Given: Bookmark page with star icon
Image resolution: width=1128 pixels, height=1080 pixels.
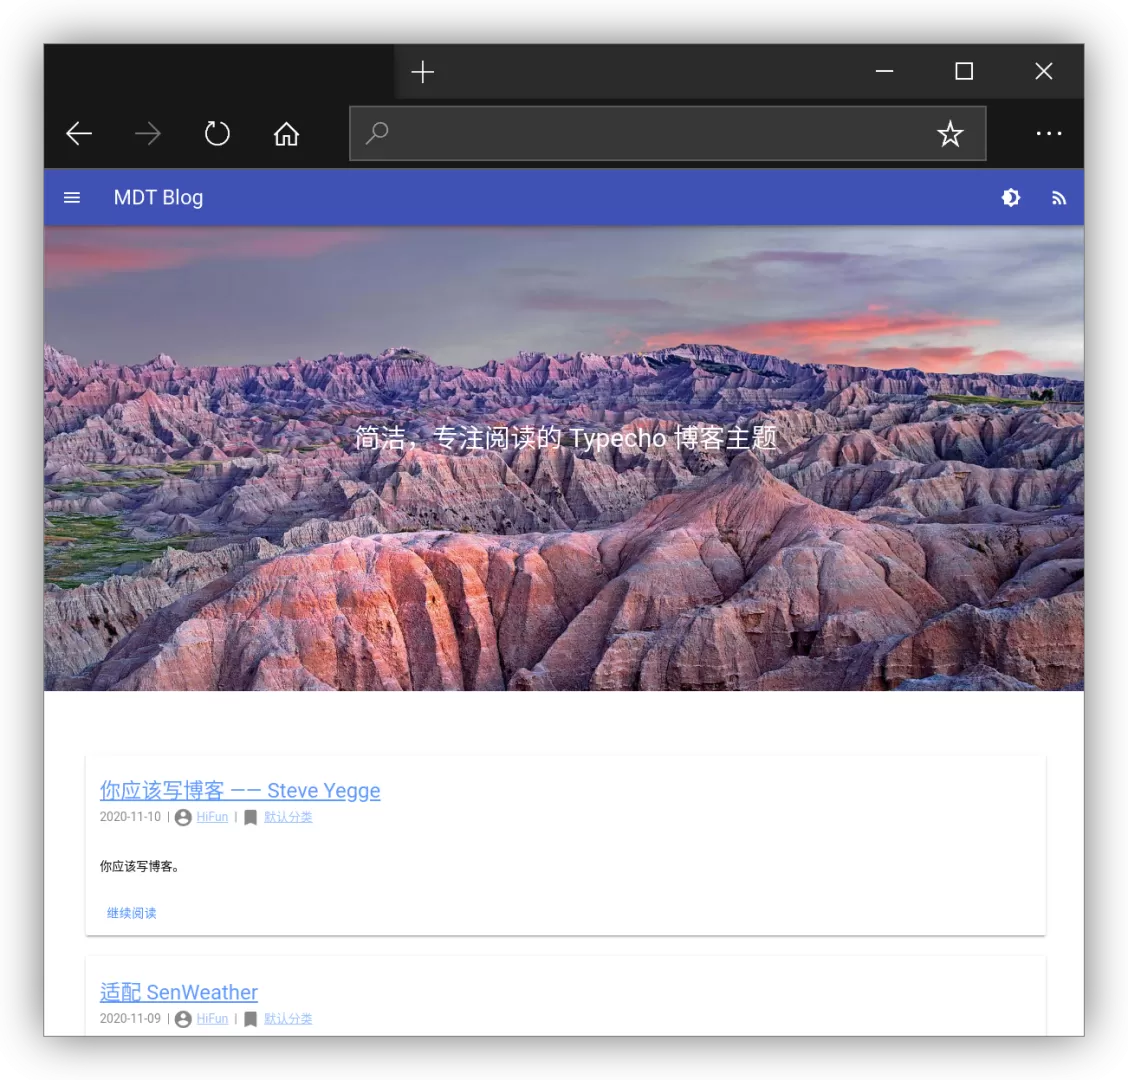Looking at the screenshot, I should point(950,134).
